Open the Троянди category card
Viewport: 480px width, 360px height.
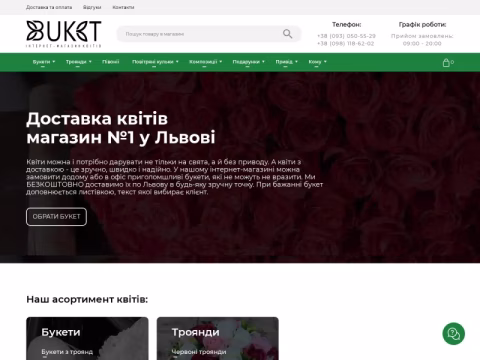[x=218, y=338]
